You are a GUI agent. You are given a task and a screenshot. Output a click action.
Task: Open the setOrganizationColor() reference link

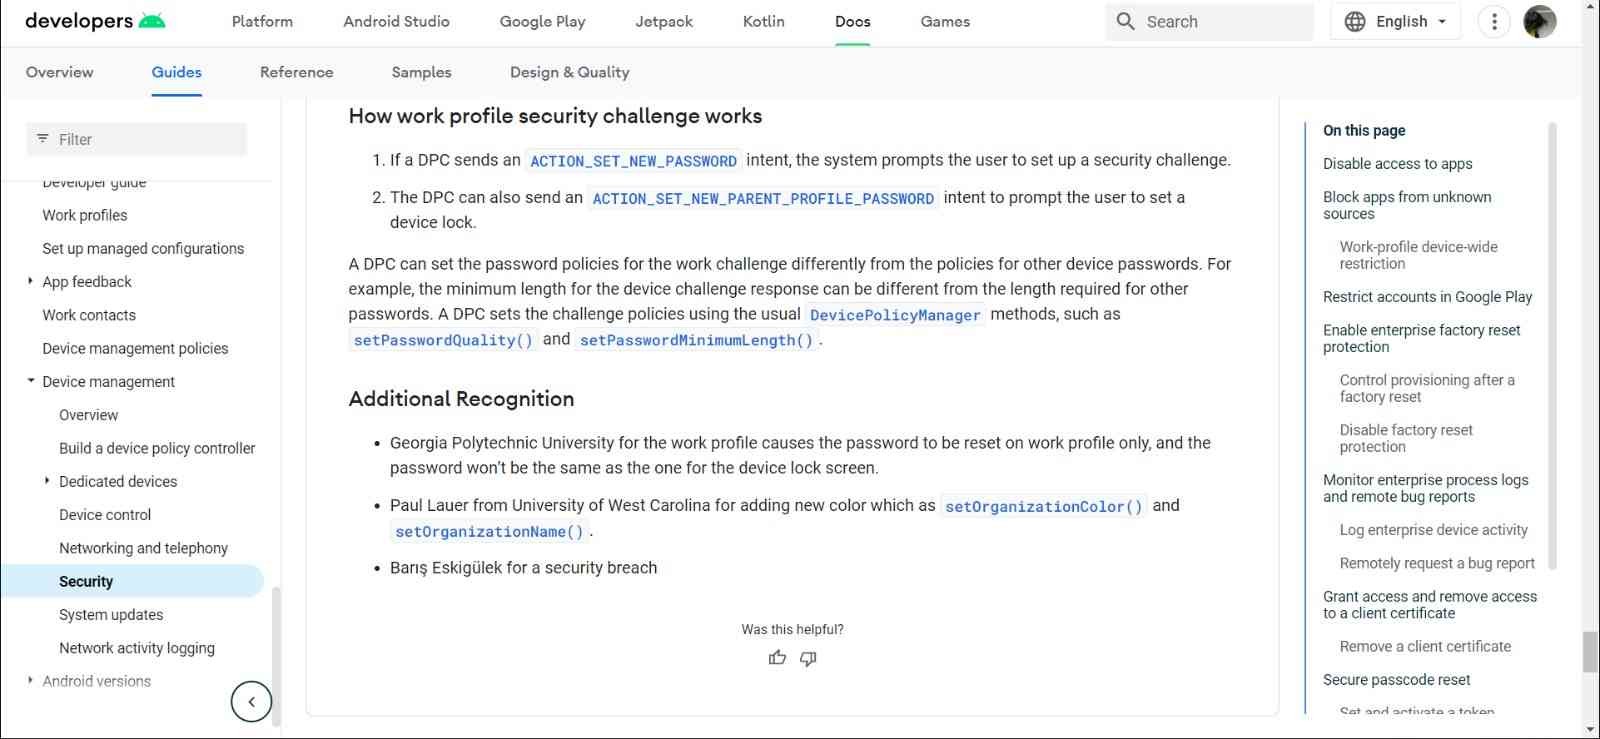tap(1043, 506)
